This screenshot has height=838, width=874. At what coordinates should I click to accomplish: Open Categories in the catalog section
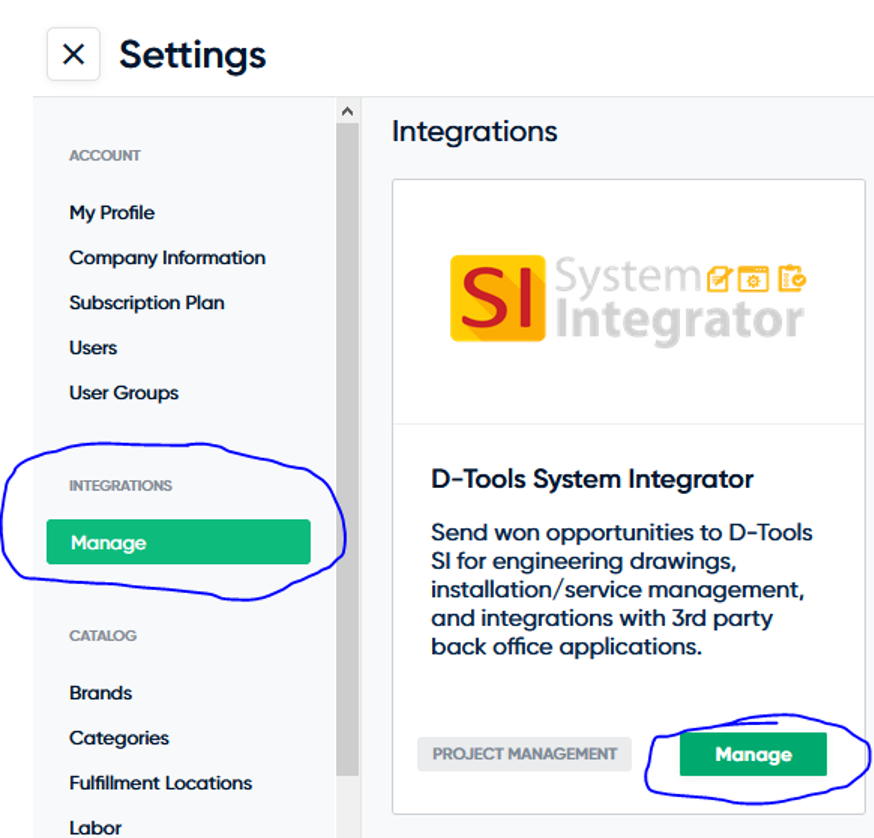click(x=119, y=738)
